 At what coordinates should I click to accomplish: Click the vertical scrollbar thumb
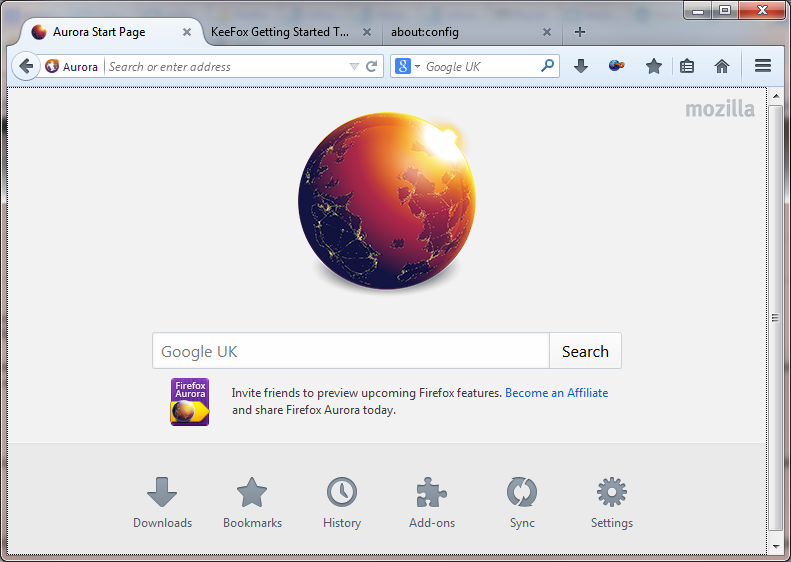(x=776, y=318)
